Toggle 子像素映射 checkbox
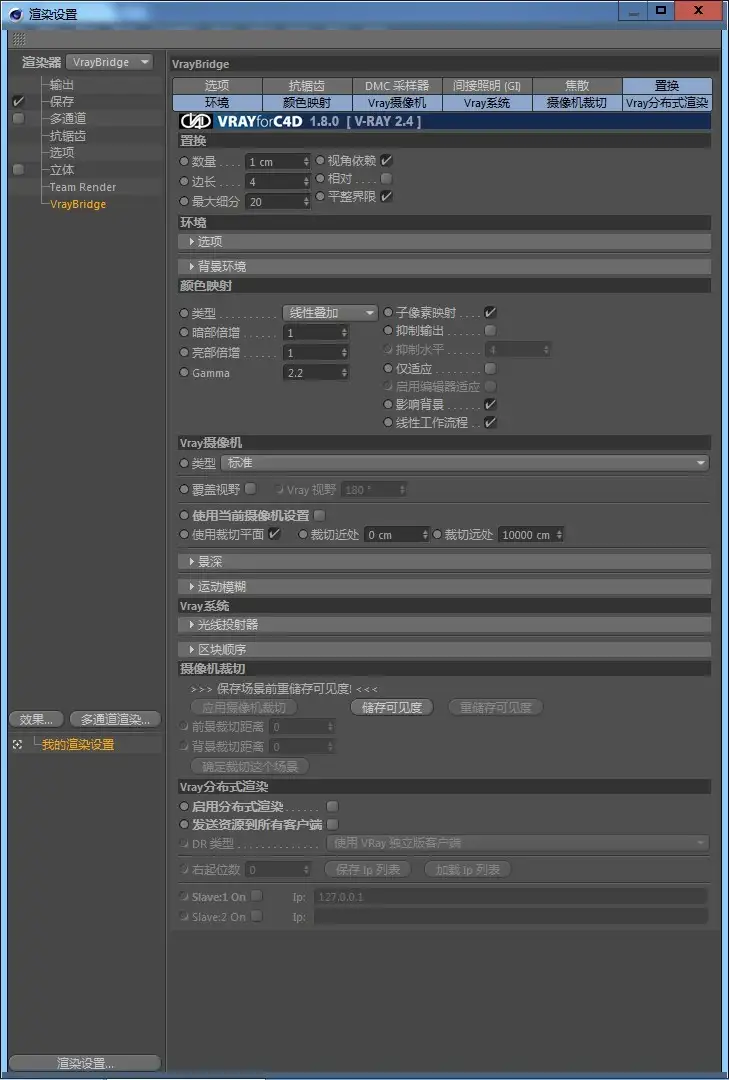The width and height of the screenshot is (729, 1080). tap(491, 312)
